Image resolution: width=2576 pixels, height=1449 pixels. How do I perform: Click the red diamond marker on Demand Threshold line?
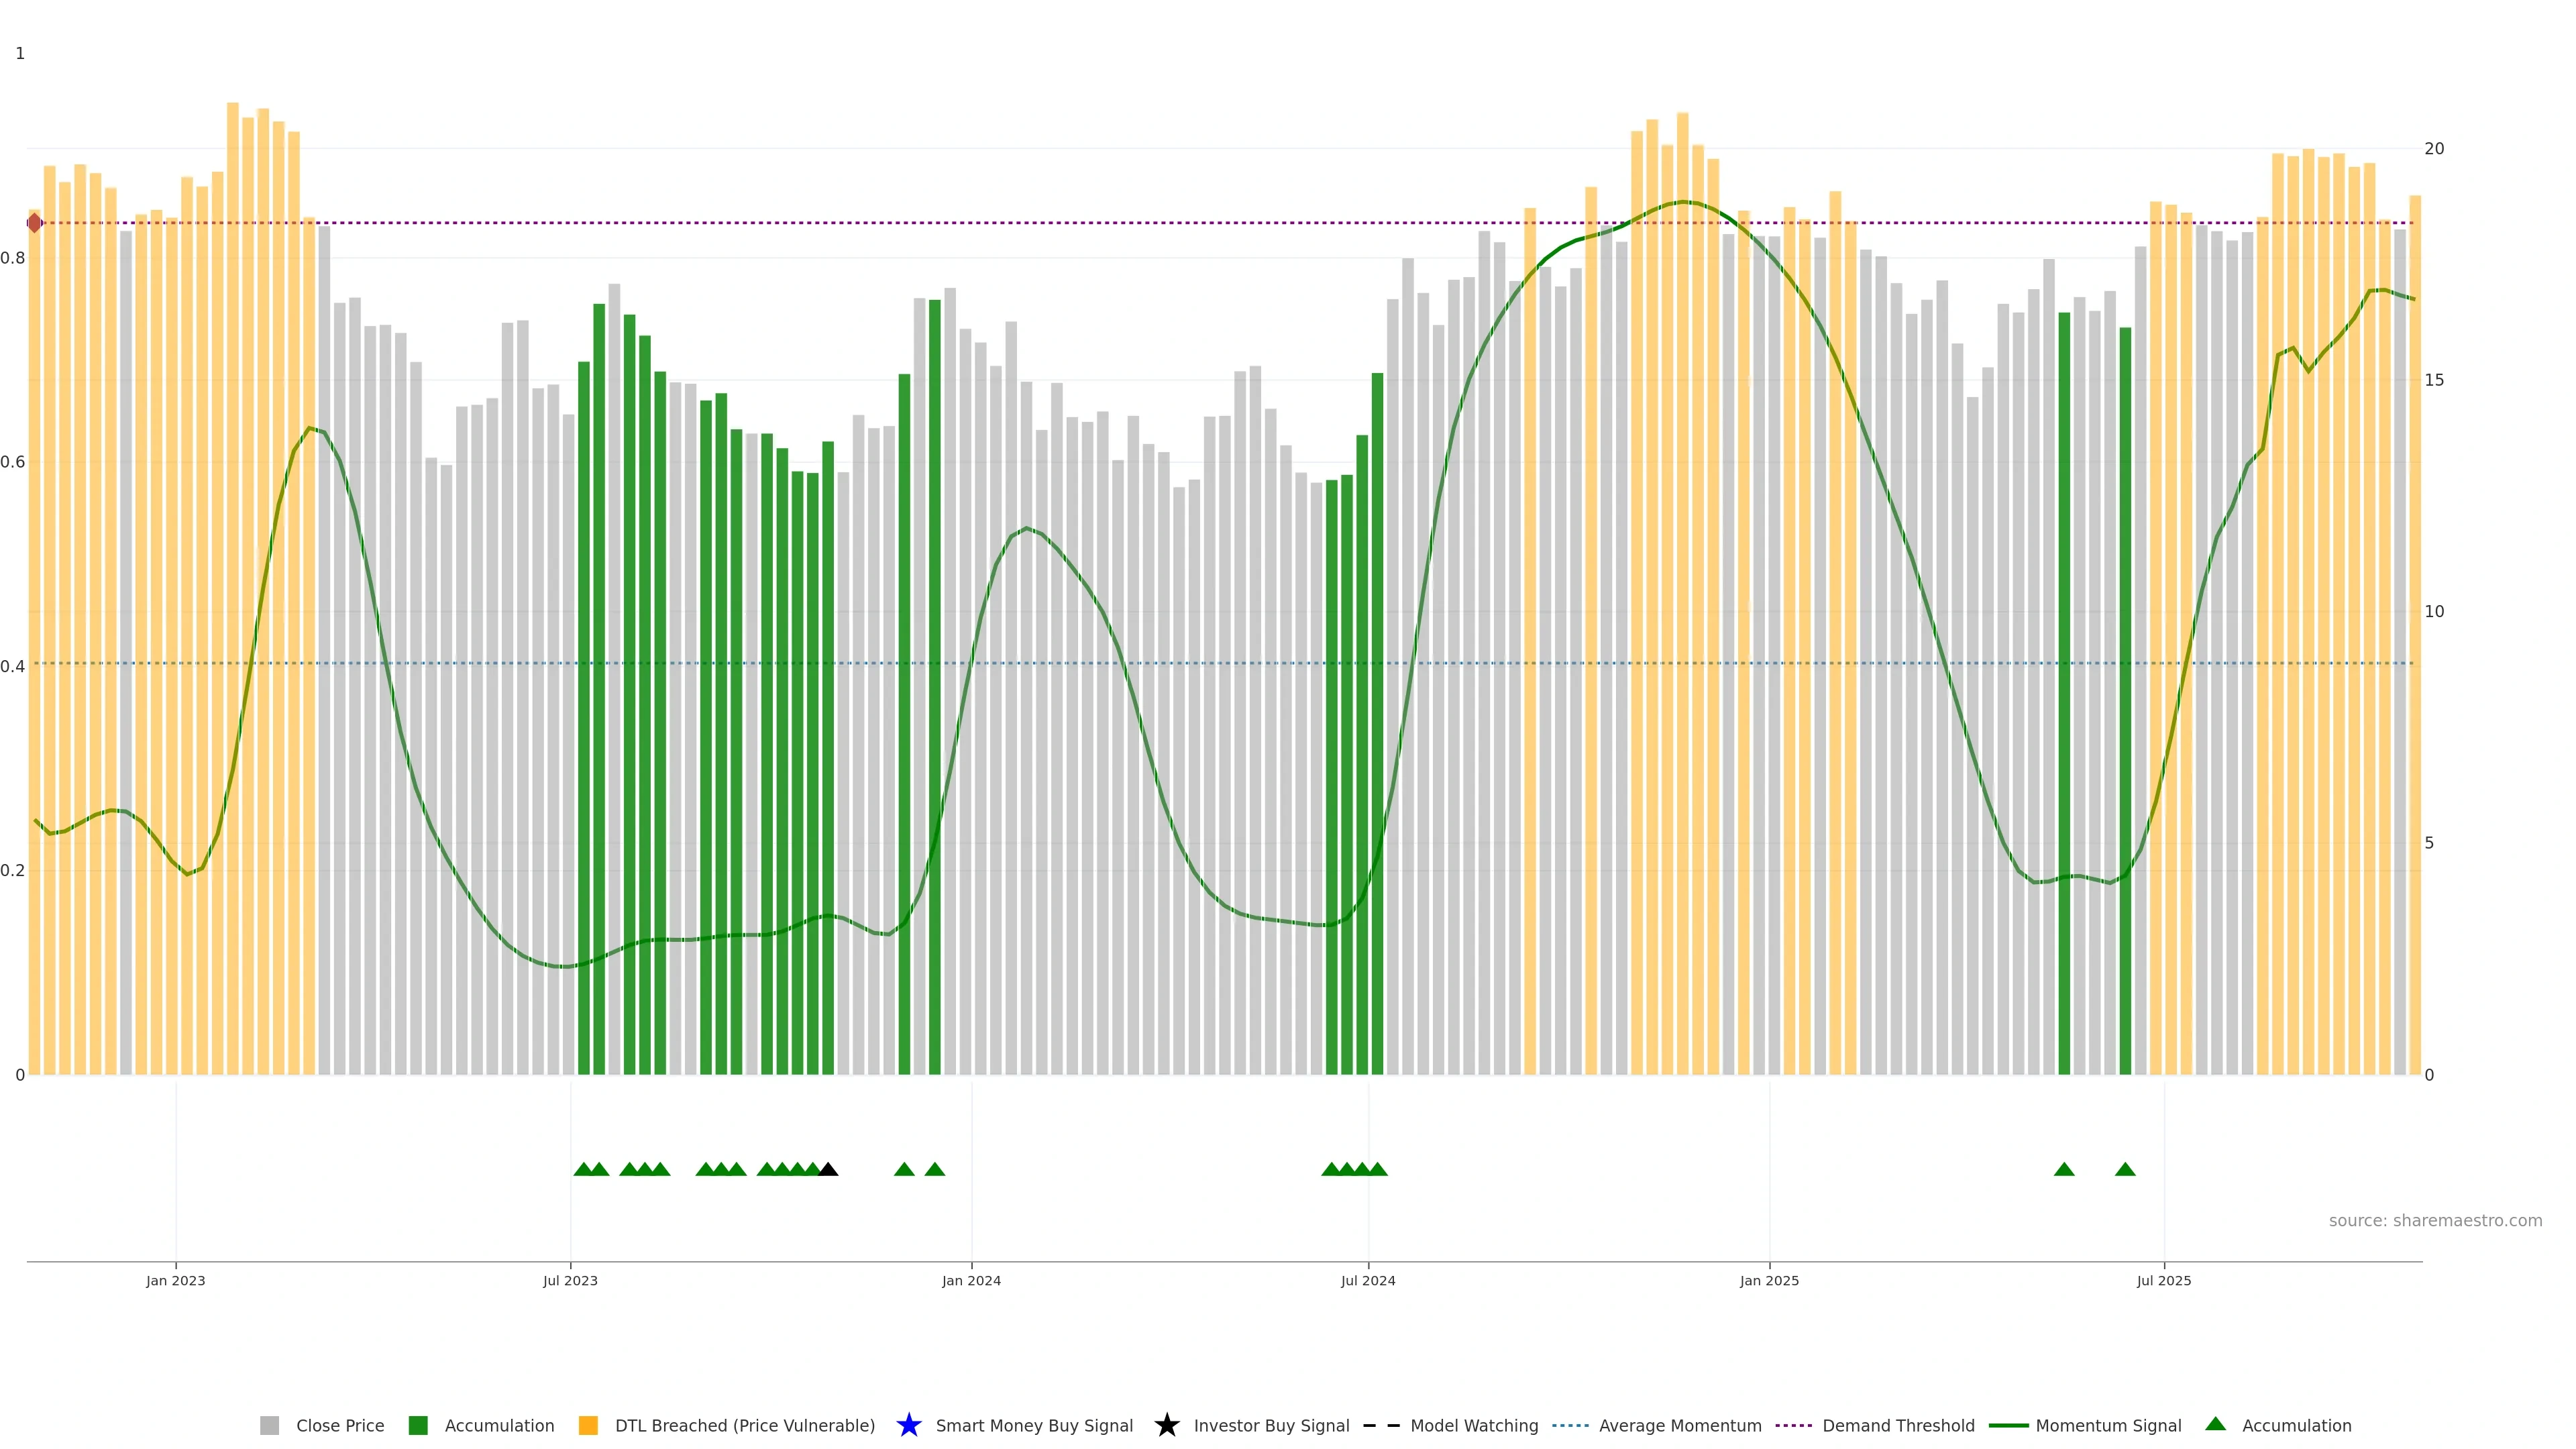pos(35,223)
